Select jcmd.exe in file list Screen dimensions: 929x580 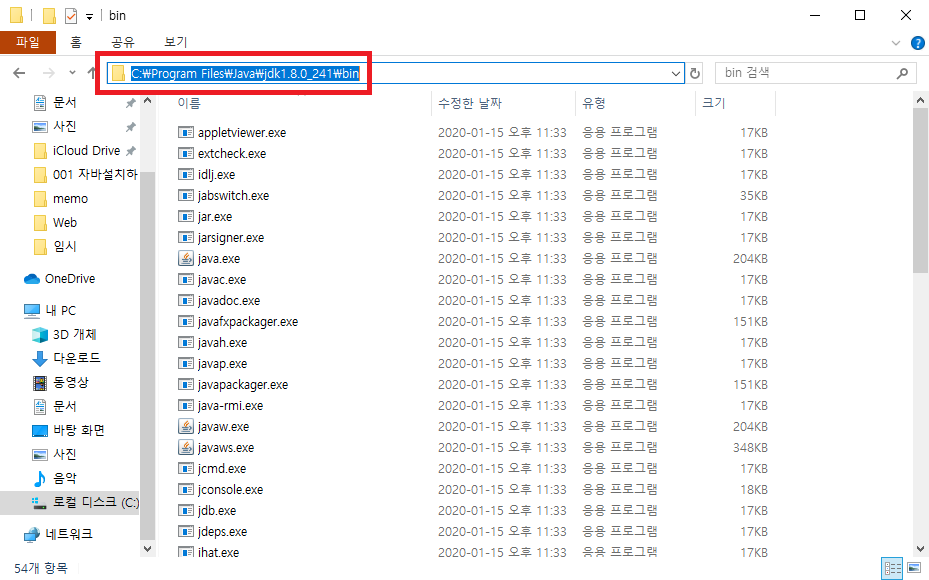[222, 469]
